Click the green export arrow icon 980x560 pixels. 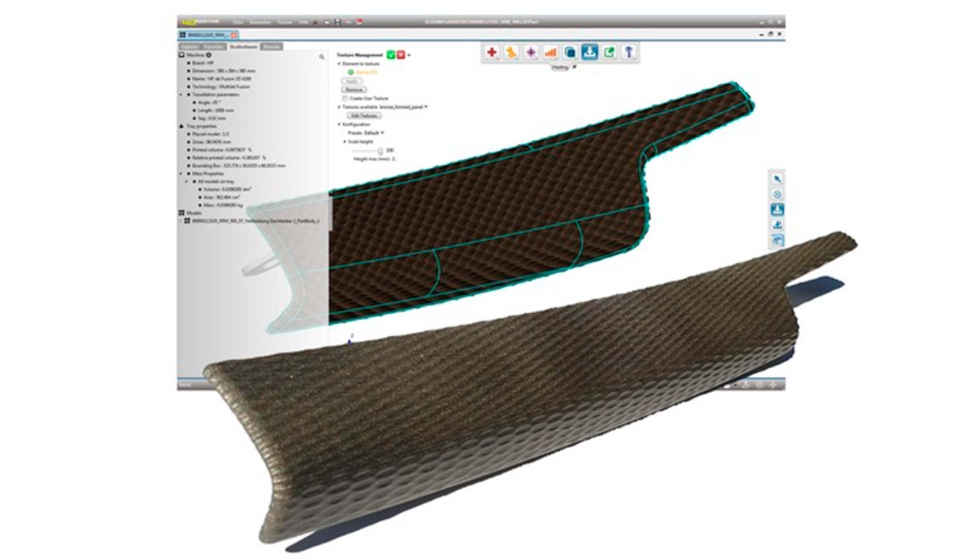click(609, 52)
